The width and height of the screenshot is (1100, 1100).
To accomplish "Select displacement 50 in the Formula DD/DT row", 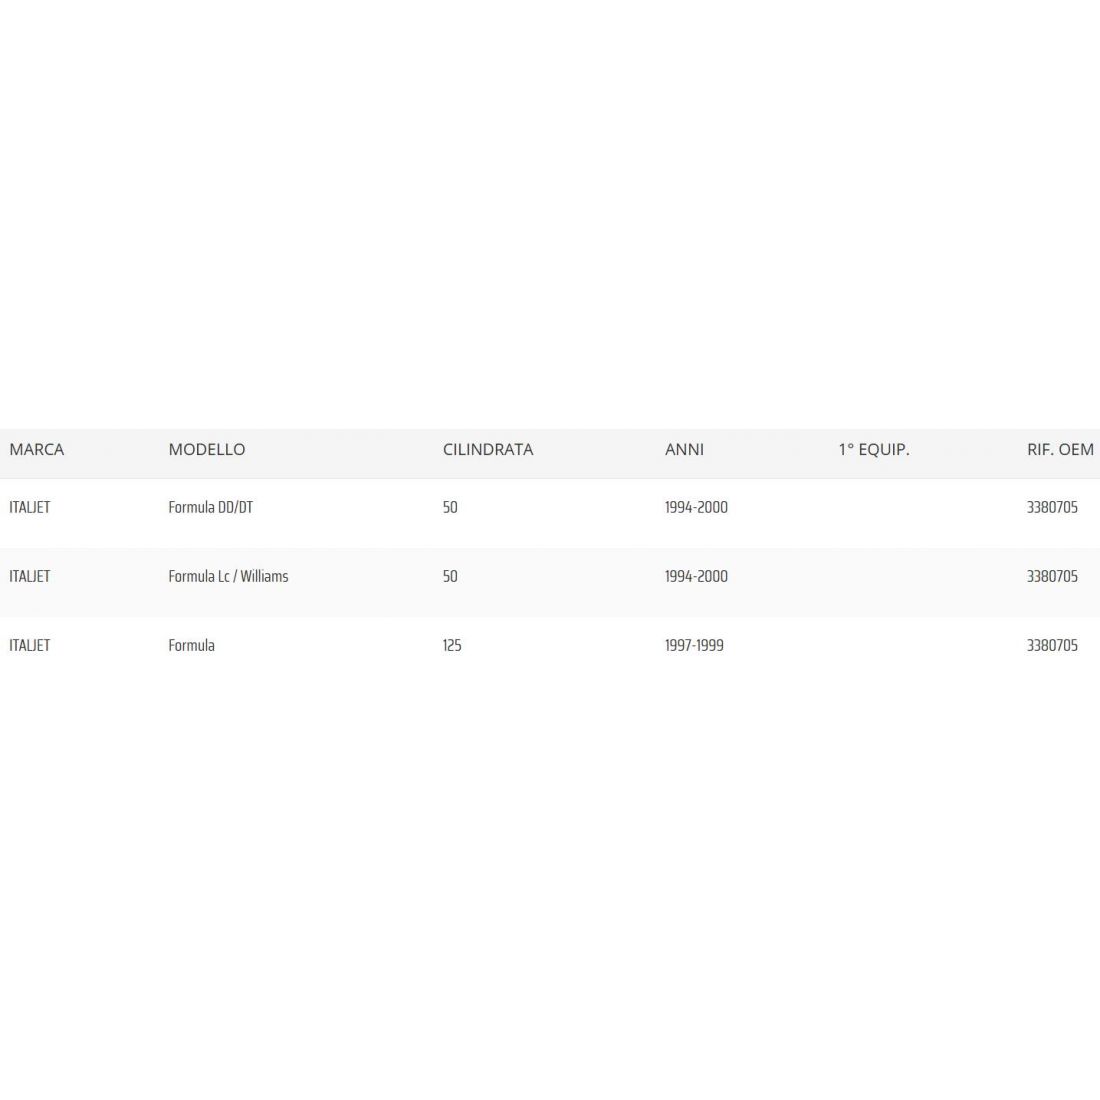I will tap(450, 508).
